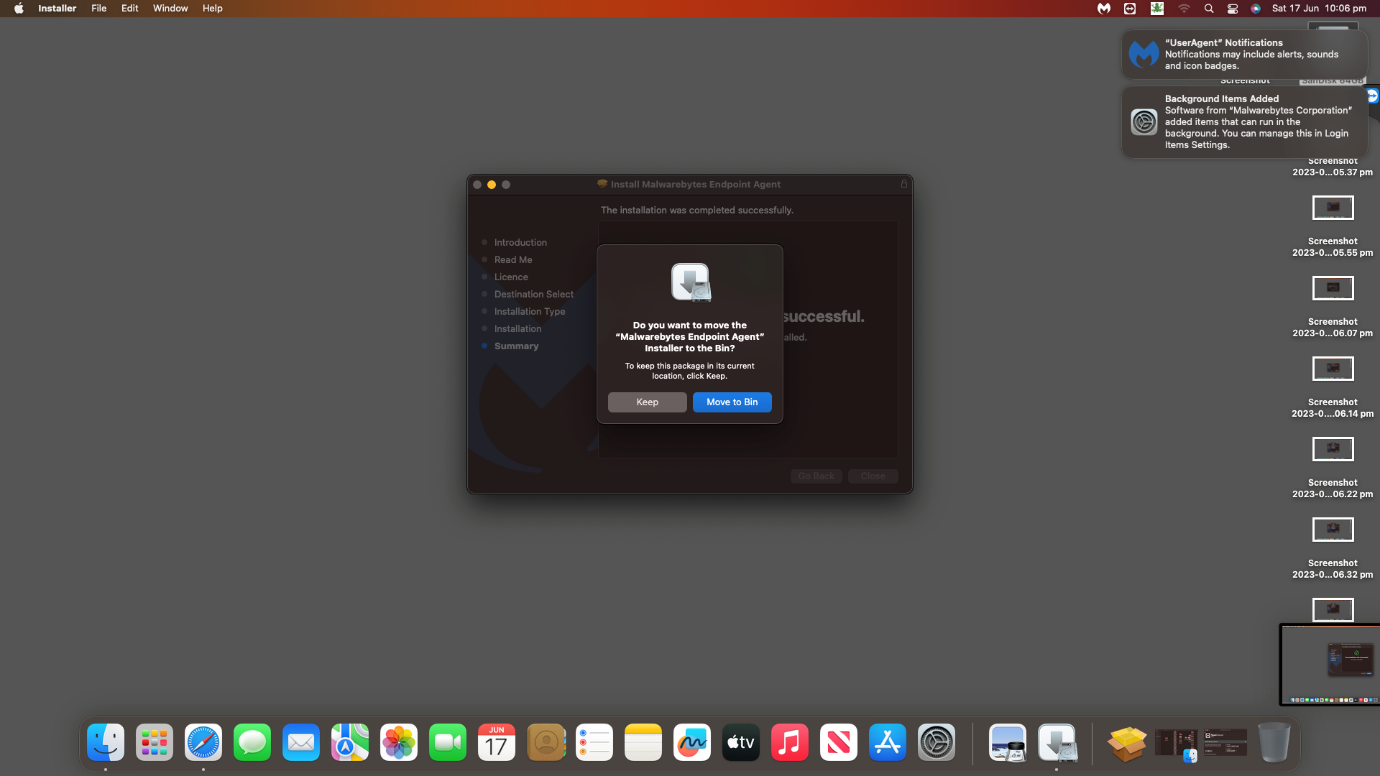The height and width of the screenshot is (776, 1380).
Task: Open Calendar from the Dock
Action: pyautogui.click(x=497, y=742)
